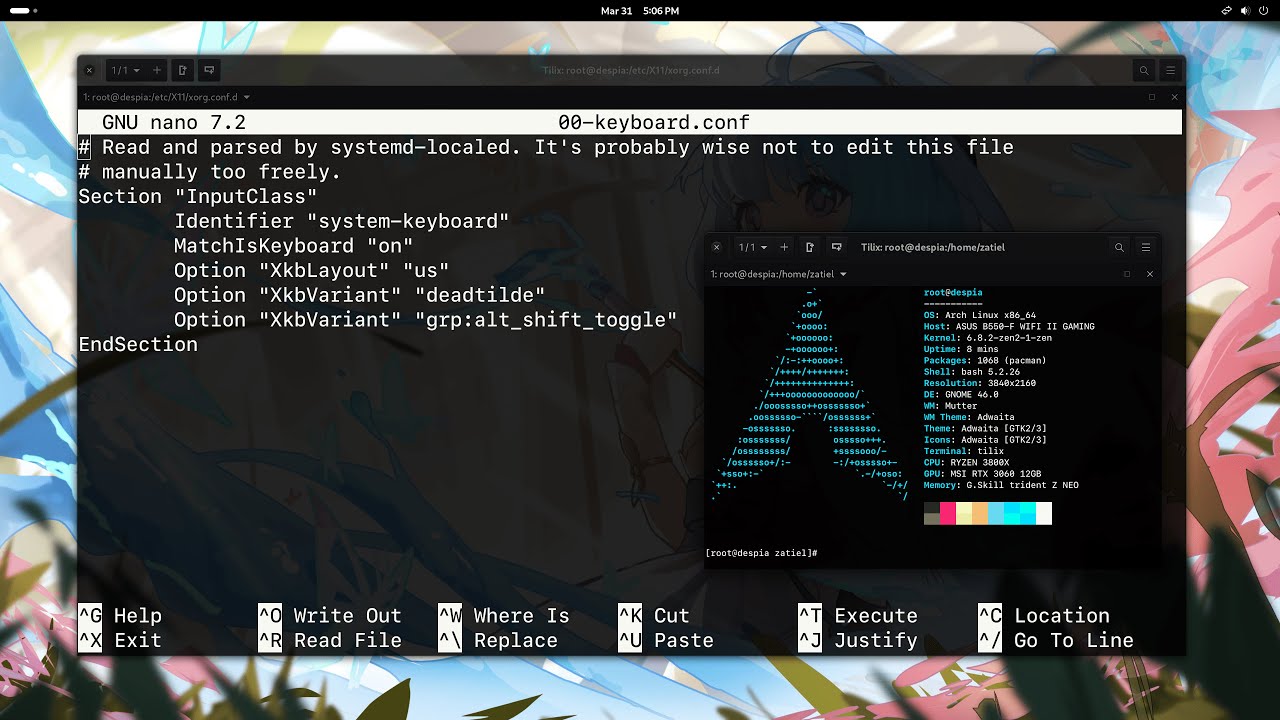The image size is (1280, 720).
Task: Click the Kernel: 6.8.2-zen2-1-zen line
Action: coord(988,338)
